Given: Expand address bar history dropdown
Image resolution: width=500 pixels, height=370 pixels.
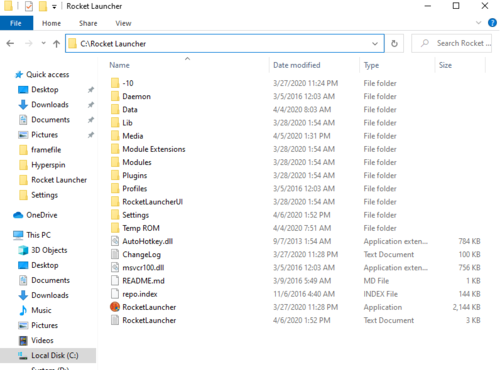Looking at the screenshot, I should (x=375, y=44).
